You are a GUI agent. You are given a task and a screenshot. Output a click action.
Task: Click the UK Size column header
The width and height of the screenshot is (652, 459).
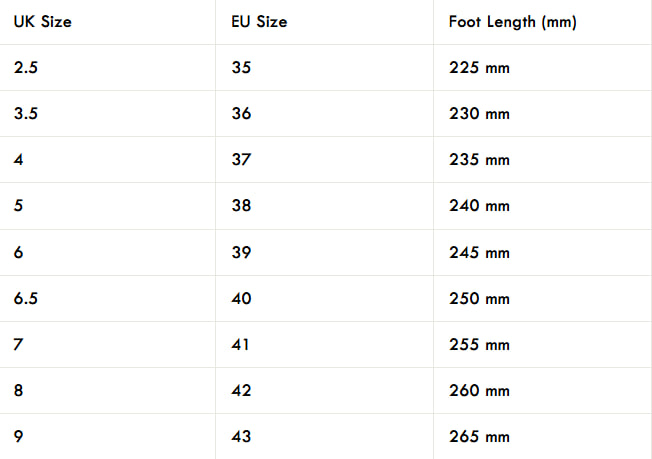(x=42, y=21)
